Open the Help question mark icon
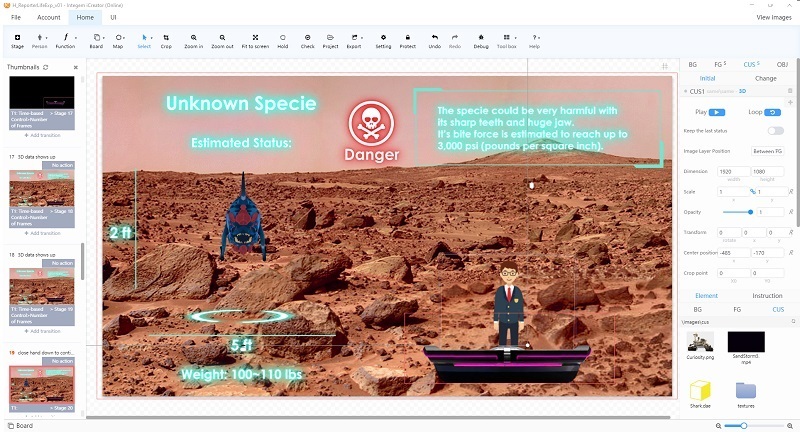 pos(534,37)
